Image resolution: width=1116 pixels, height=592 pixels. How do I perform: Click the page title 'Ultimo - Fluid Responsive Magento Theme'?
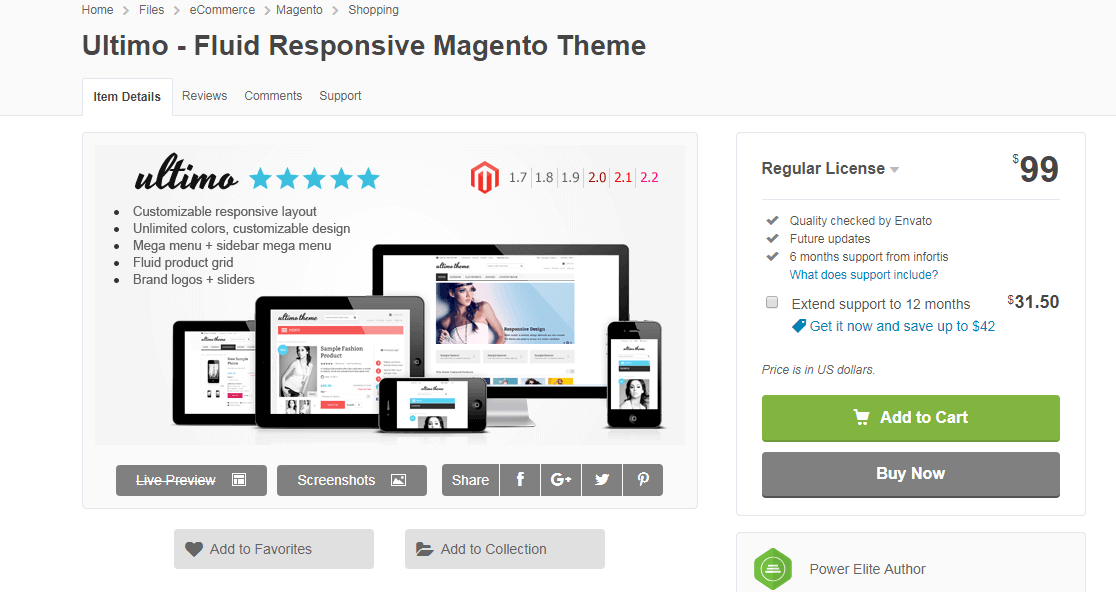pos(364,46)
